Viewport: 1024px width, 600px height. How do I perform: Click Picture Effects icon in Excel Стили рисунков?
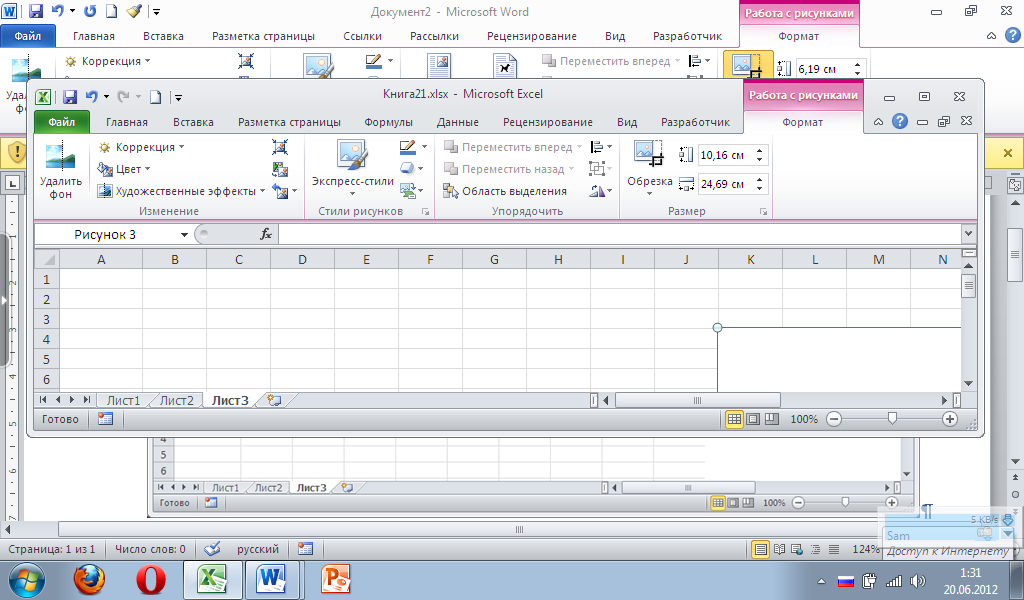click(x=408, y=169)
